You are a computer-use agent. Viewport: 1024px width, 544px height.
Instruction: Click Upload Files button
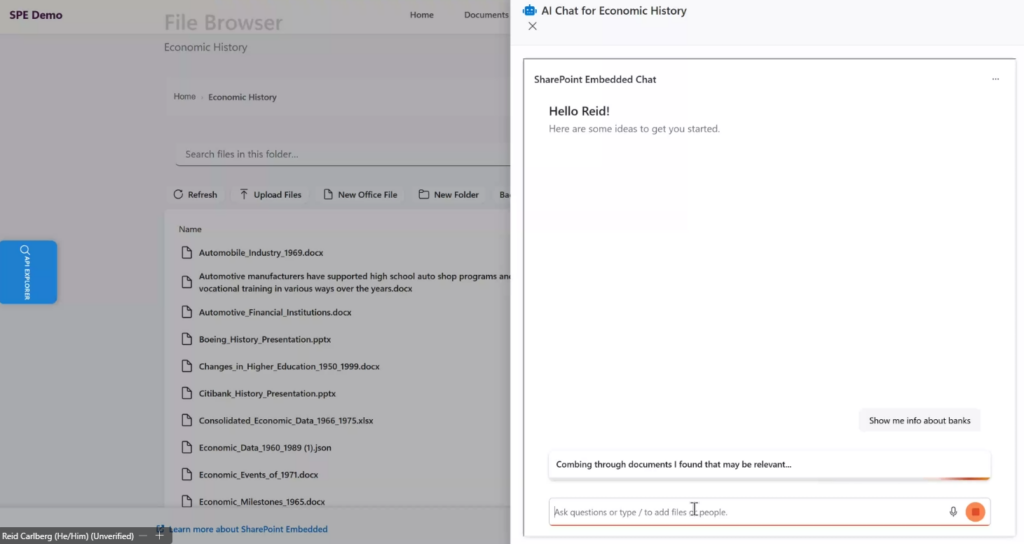pyautogui.click(x=270, y=195)
